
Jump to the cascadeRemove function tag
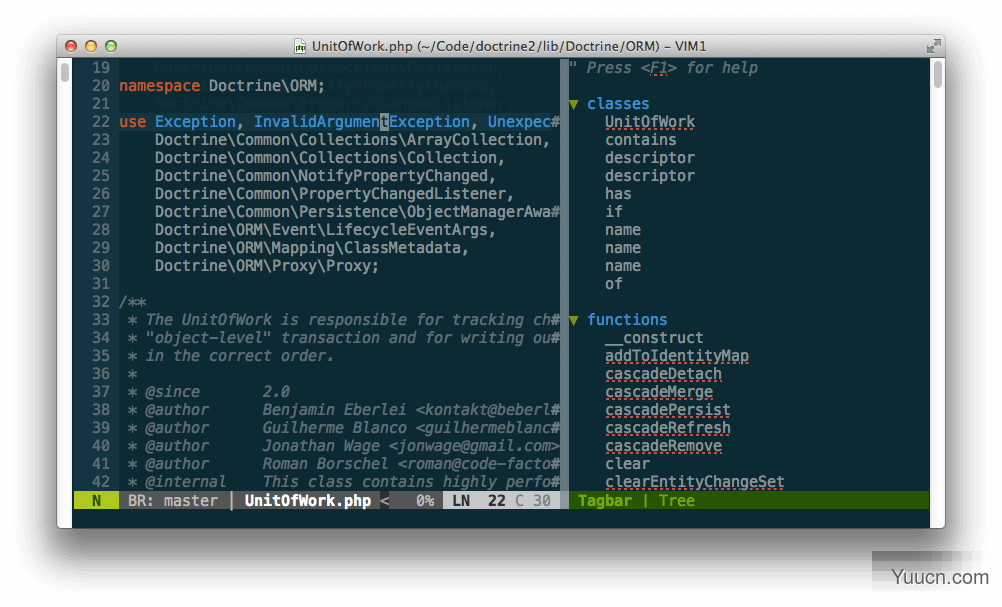pyautogui.click(x=663, y=445)
